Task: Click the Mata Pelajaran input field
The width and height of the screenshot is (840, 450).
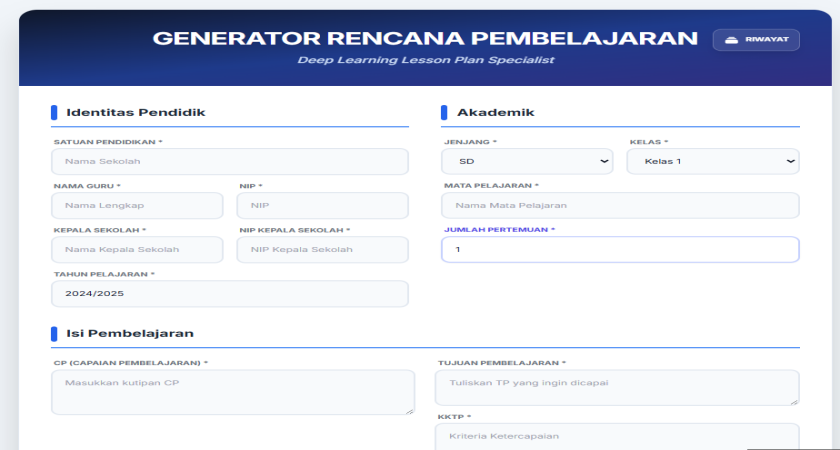Action: pos(620,205)
